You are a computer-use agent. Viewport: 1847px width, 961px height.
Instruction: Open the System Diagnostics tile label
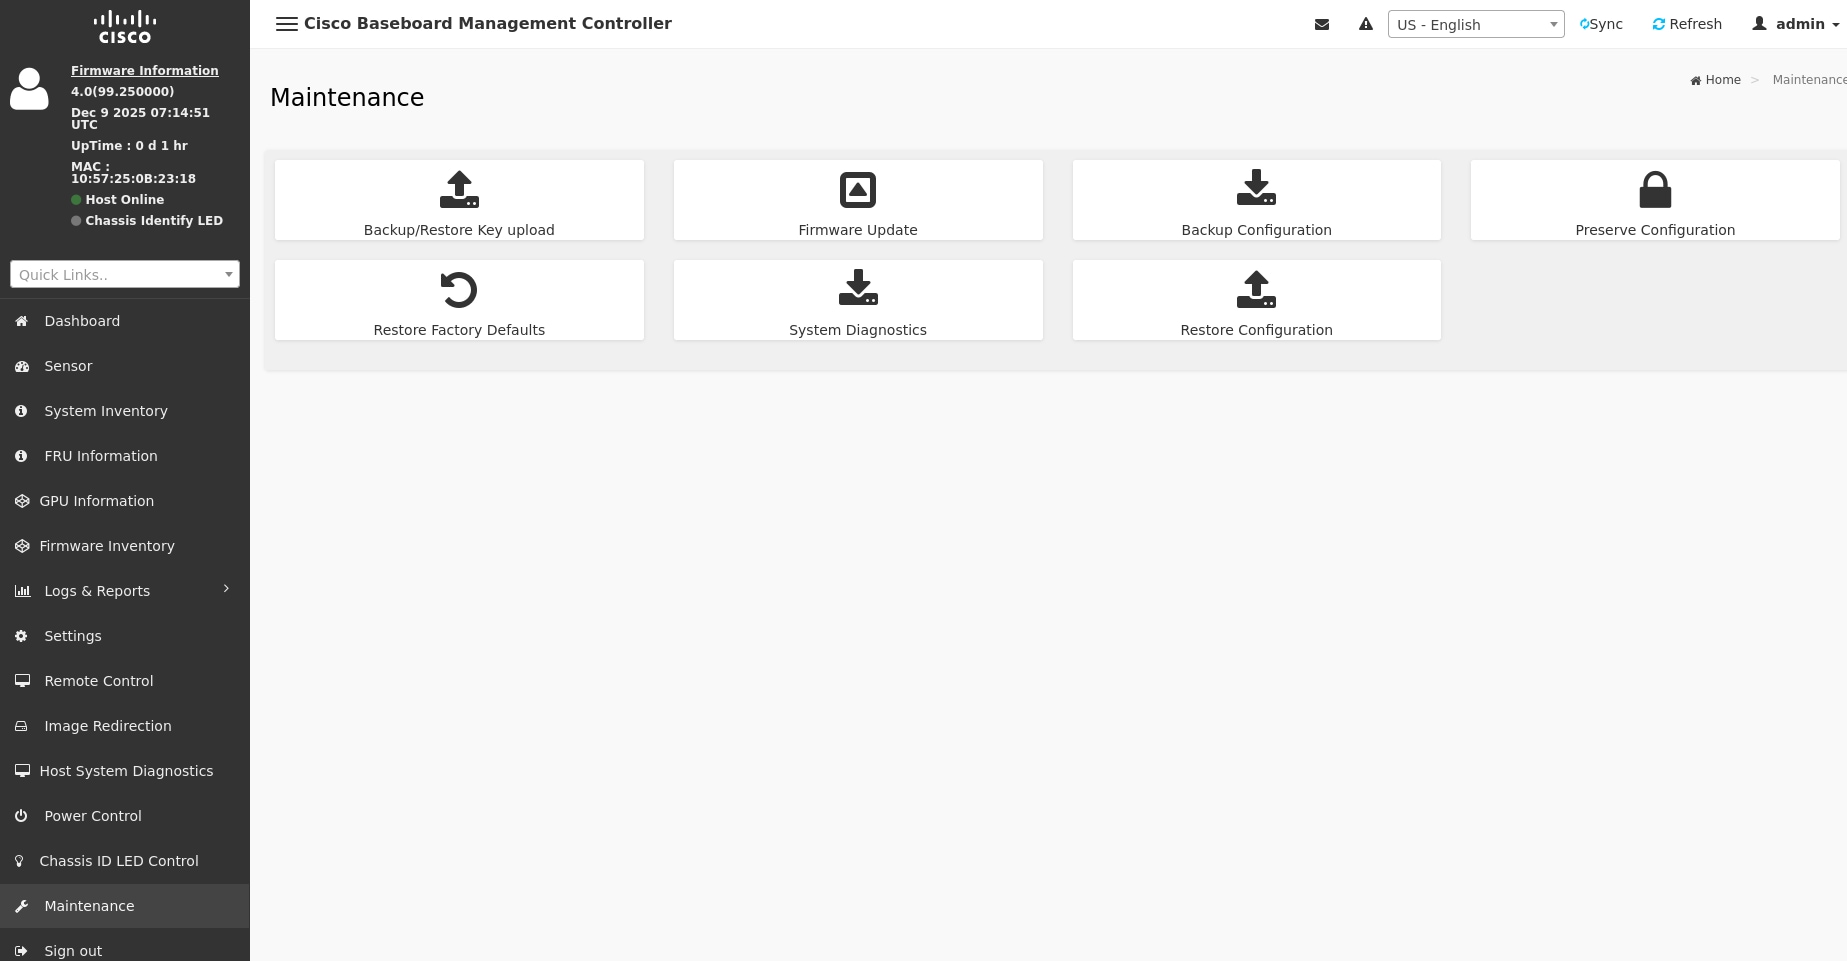pyautogui.click(x=858, y=330)
